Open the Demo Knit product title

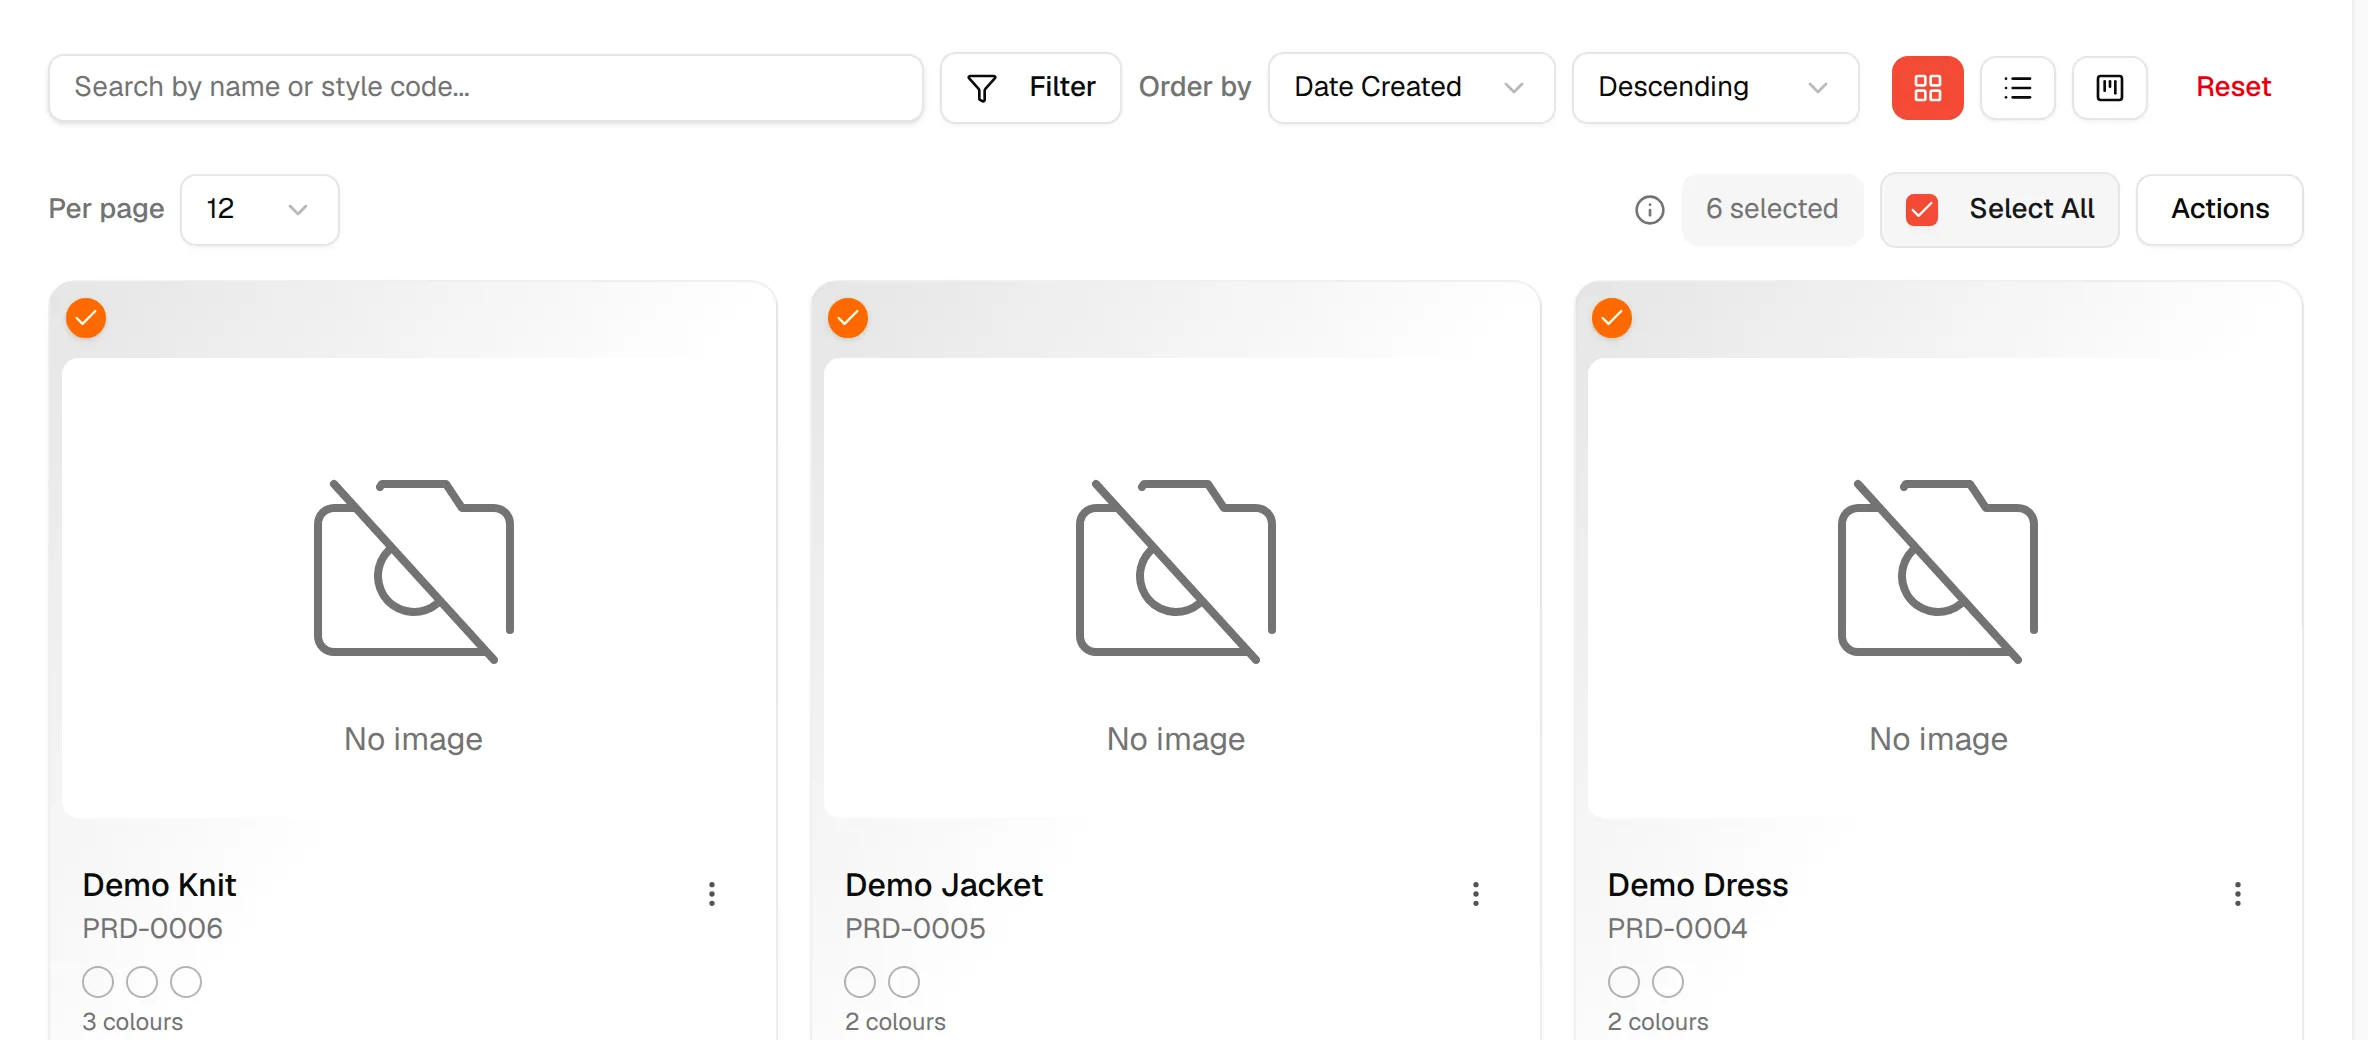tap(159, 885)
